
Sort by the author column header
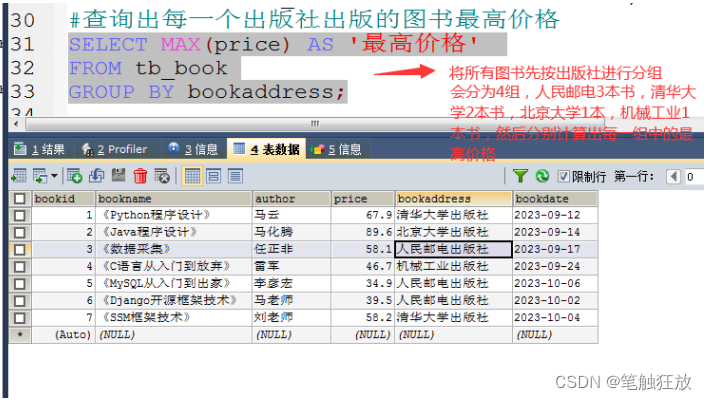tap(291, 198)
